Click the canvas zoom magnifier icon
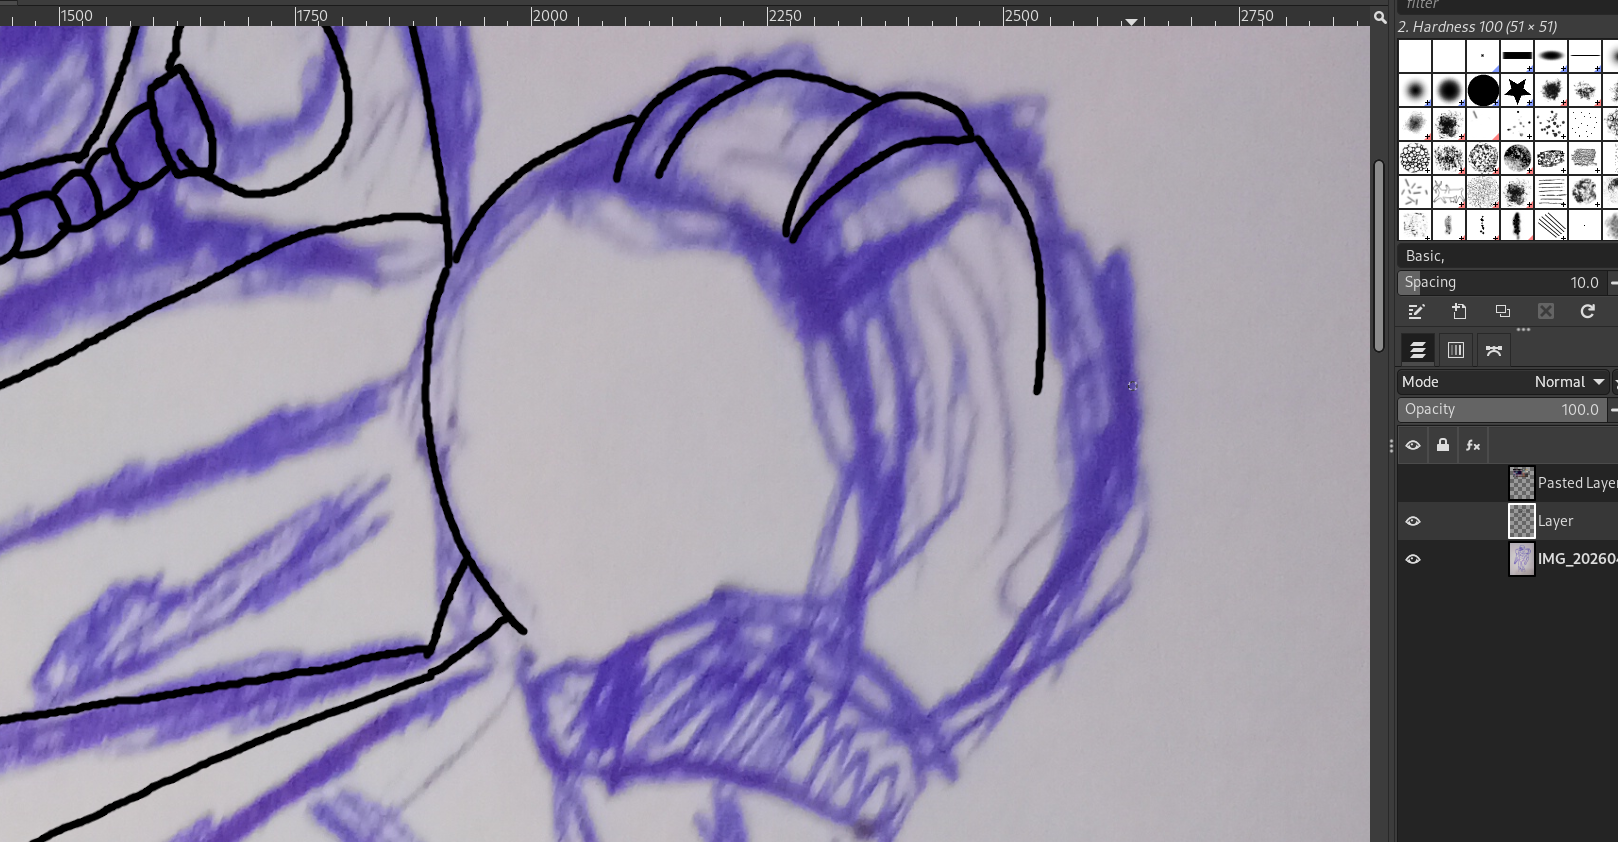This screenshot has height=842, width=1618. click(1380, 16)
